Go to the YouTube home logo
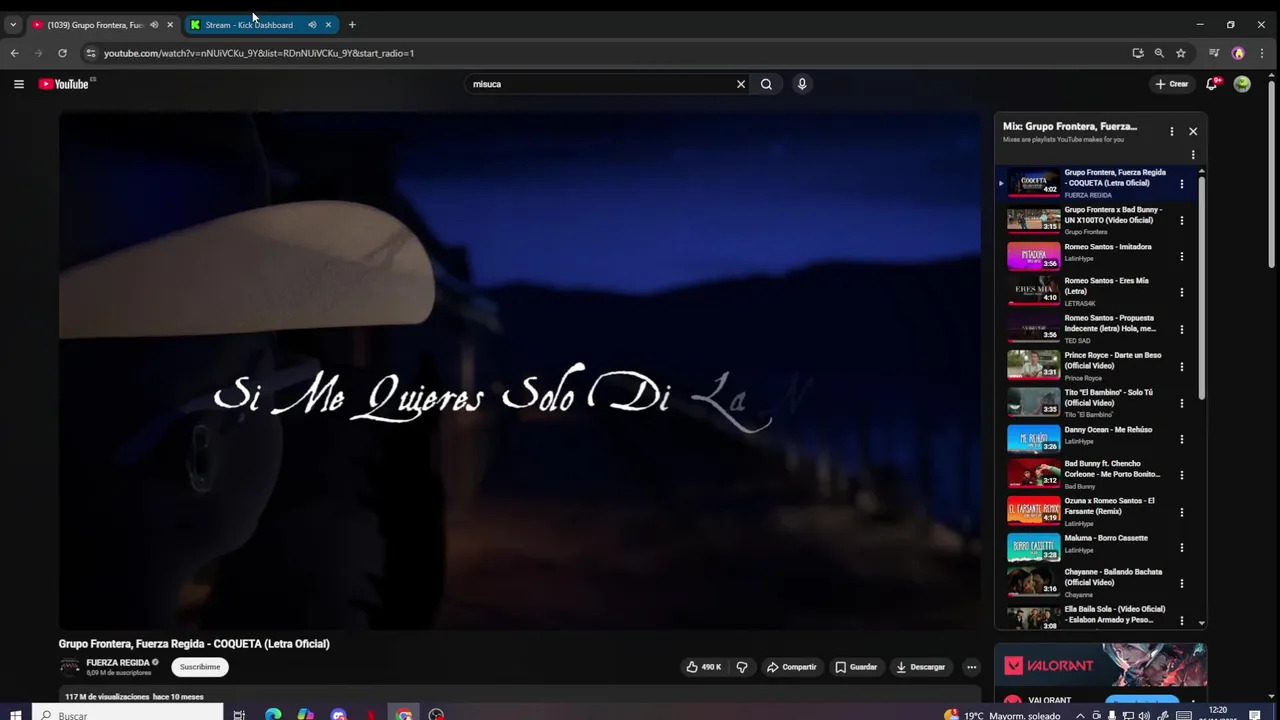 [64, 84]
